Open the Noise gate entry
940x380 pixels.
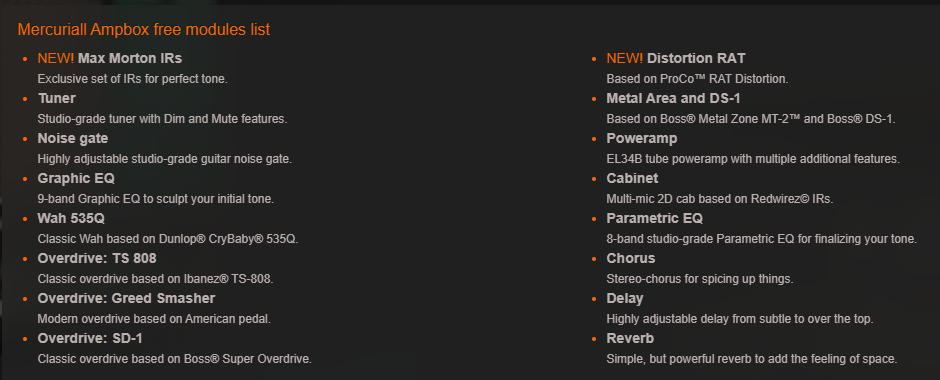tap(73, 138)
